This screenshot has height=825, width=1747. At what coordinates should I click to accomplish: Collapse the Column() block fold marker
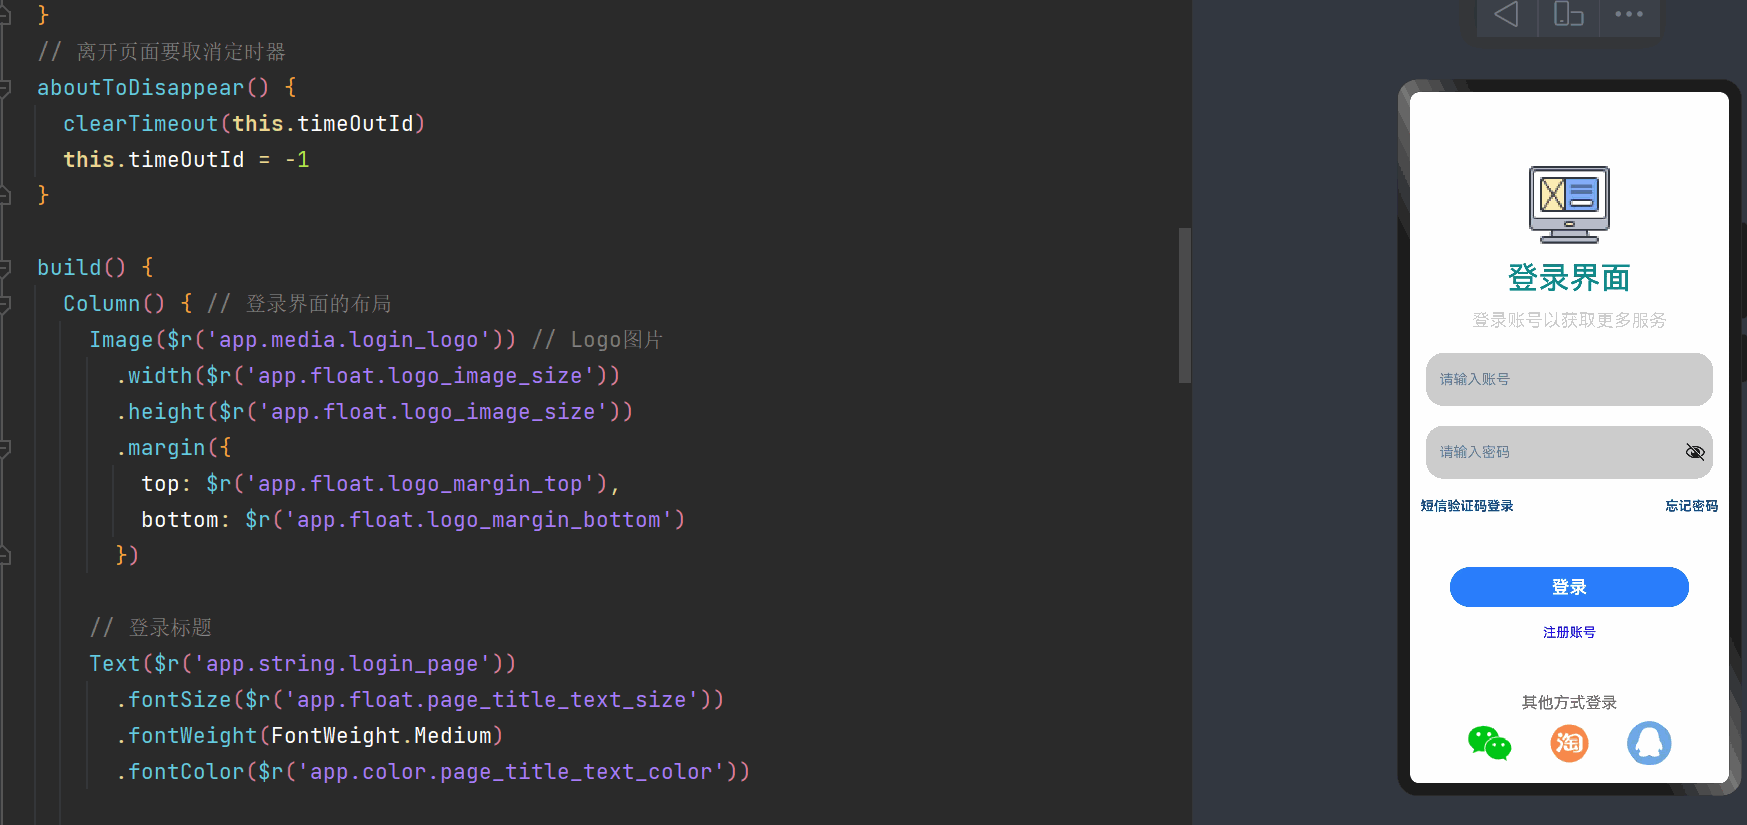point(5,304)
